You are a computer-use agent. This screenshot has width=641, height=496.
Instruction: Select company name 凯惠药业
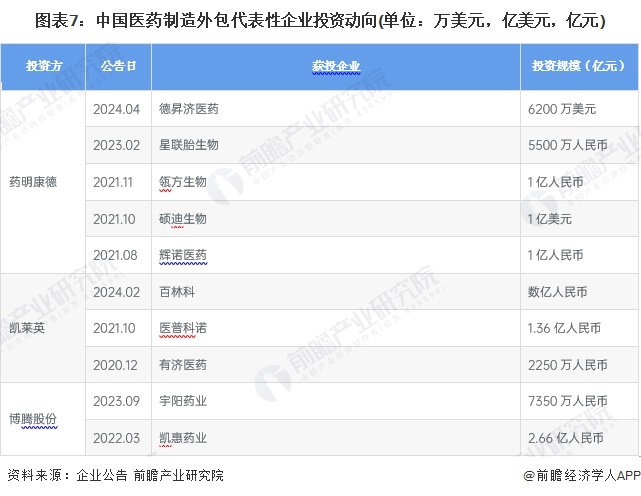point(183,438)
